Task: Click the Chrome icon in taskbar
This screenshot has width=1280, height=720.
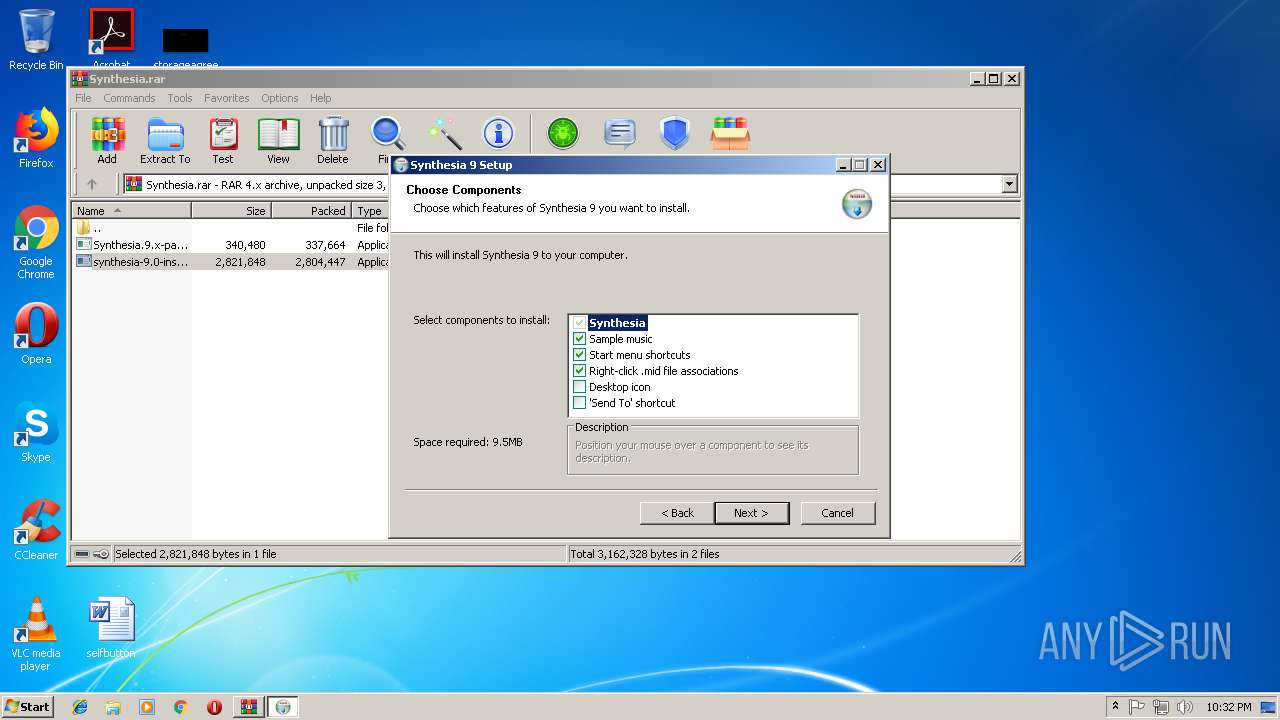Action: point(181,707)
